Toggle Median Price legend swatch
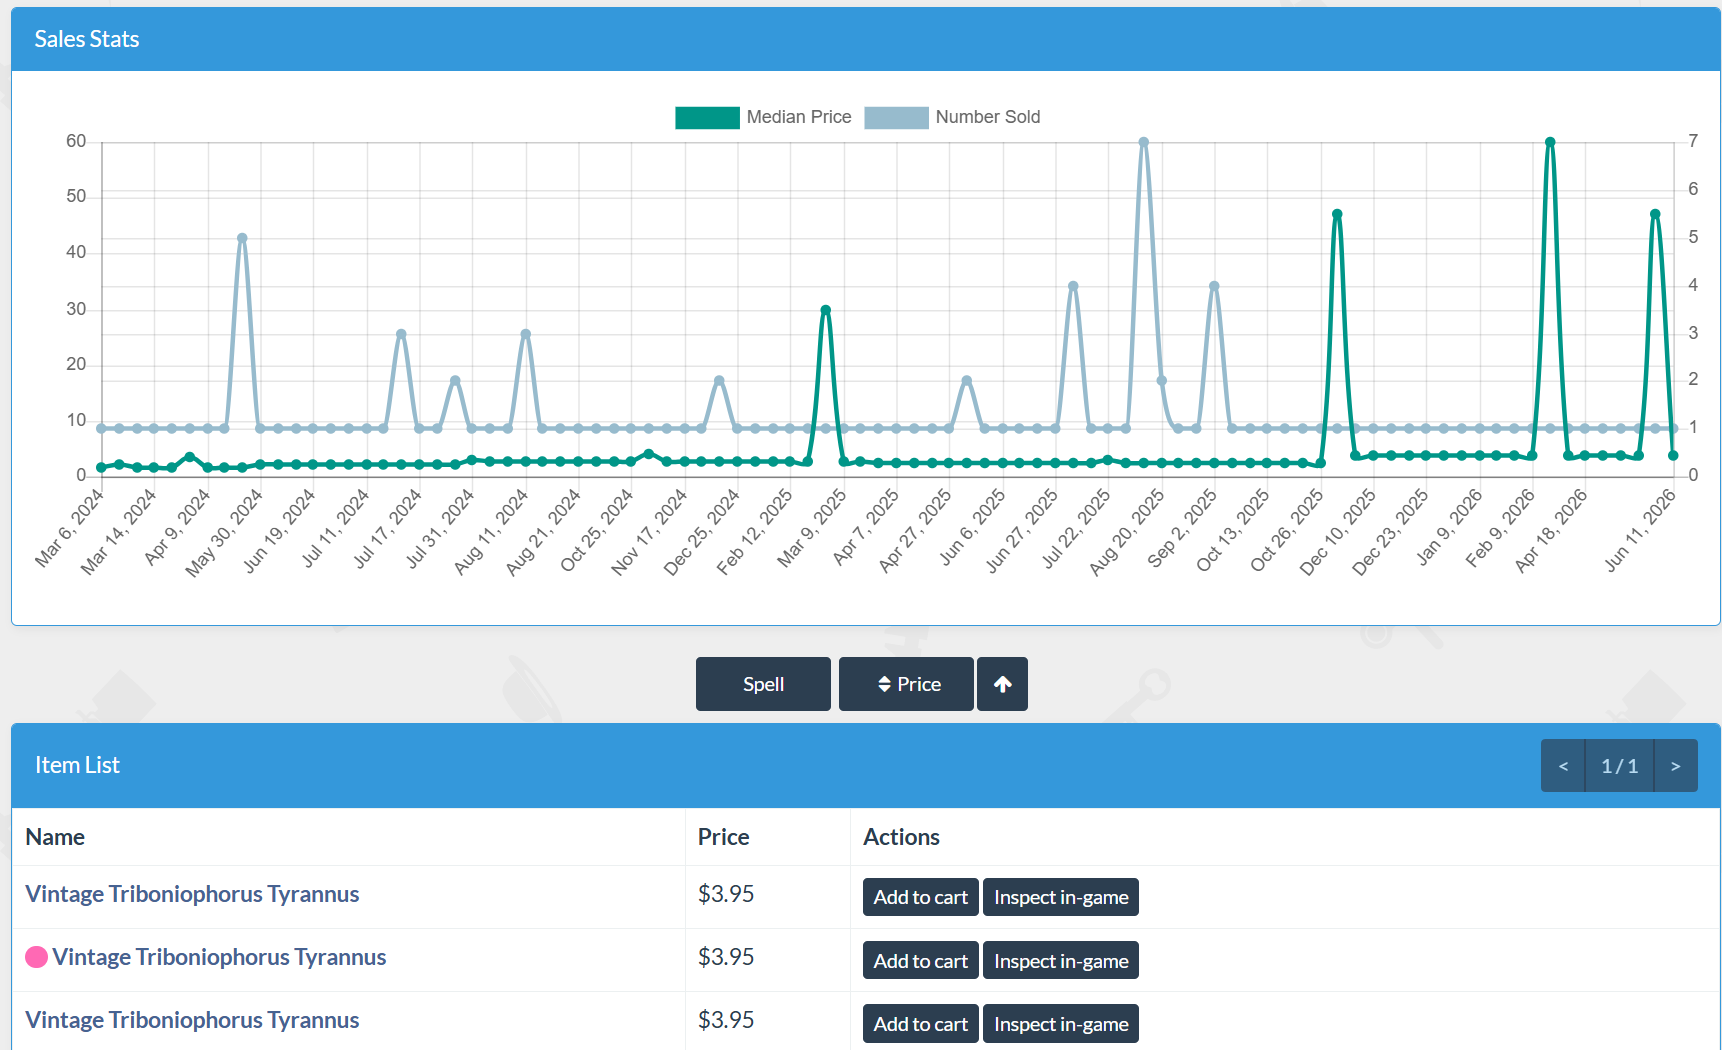The image size is (1722, 1050). 707,117
